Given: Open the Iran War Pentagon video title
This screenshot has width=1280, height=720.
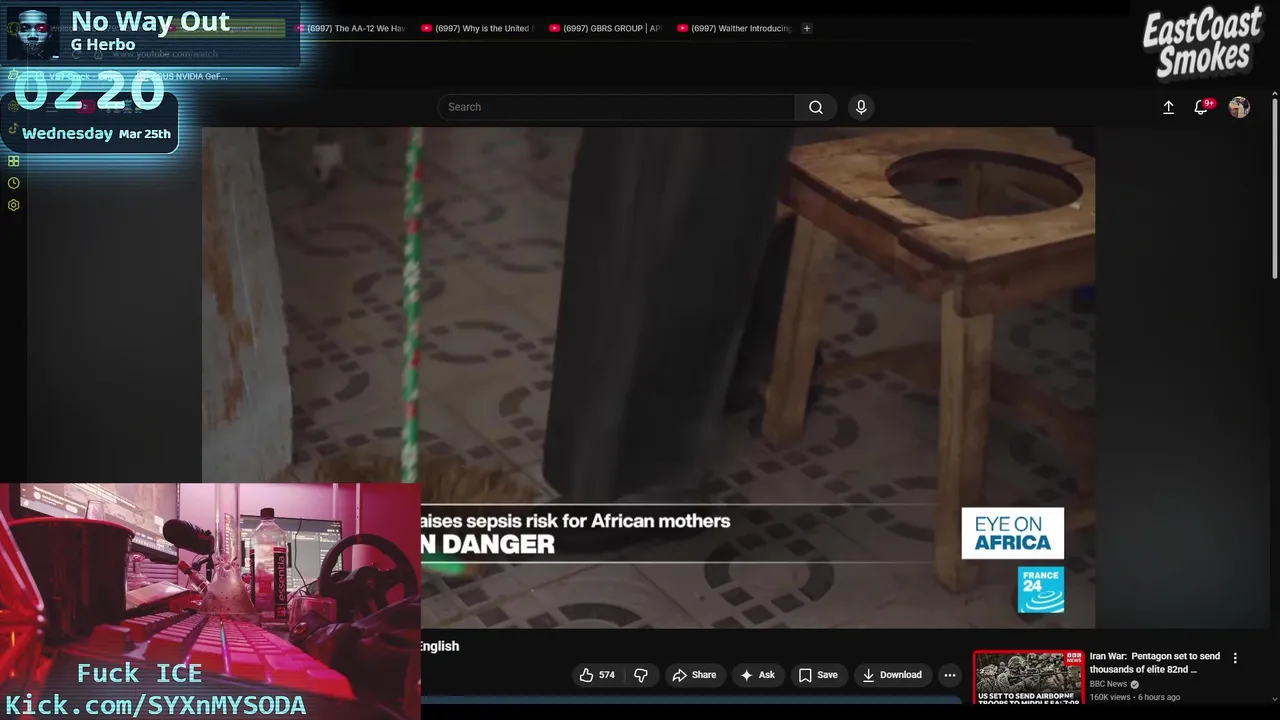Looking at the screenshot, I should click(x=1155, y=663).
